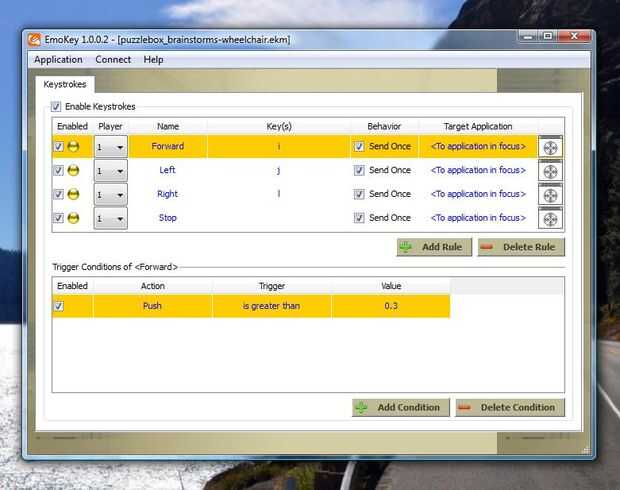Click the key cell 'l' in Right row
The width and height of the screenshot is (620, 490).
(x=279, y=194)
